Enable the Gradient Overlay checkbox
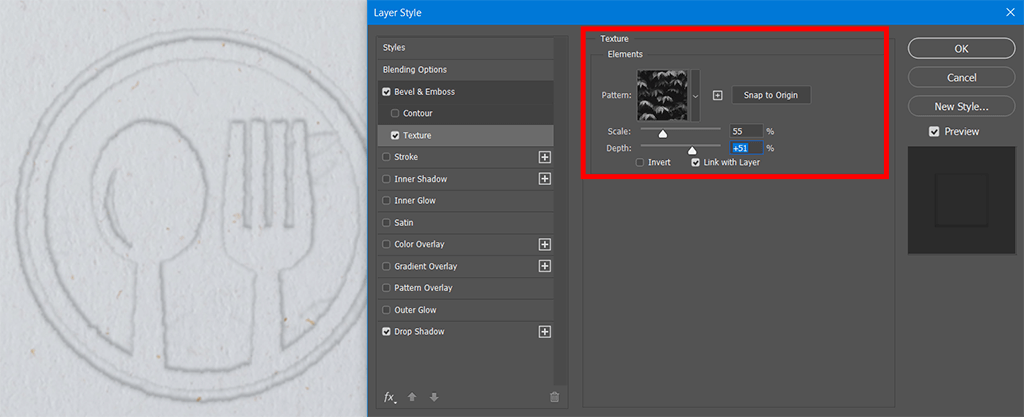Image resolution: width=1024 pixels, height=417 pixels. [x=387, y=266]
